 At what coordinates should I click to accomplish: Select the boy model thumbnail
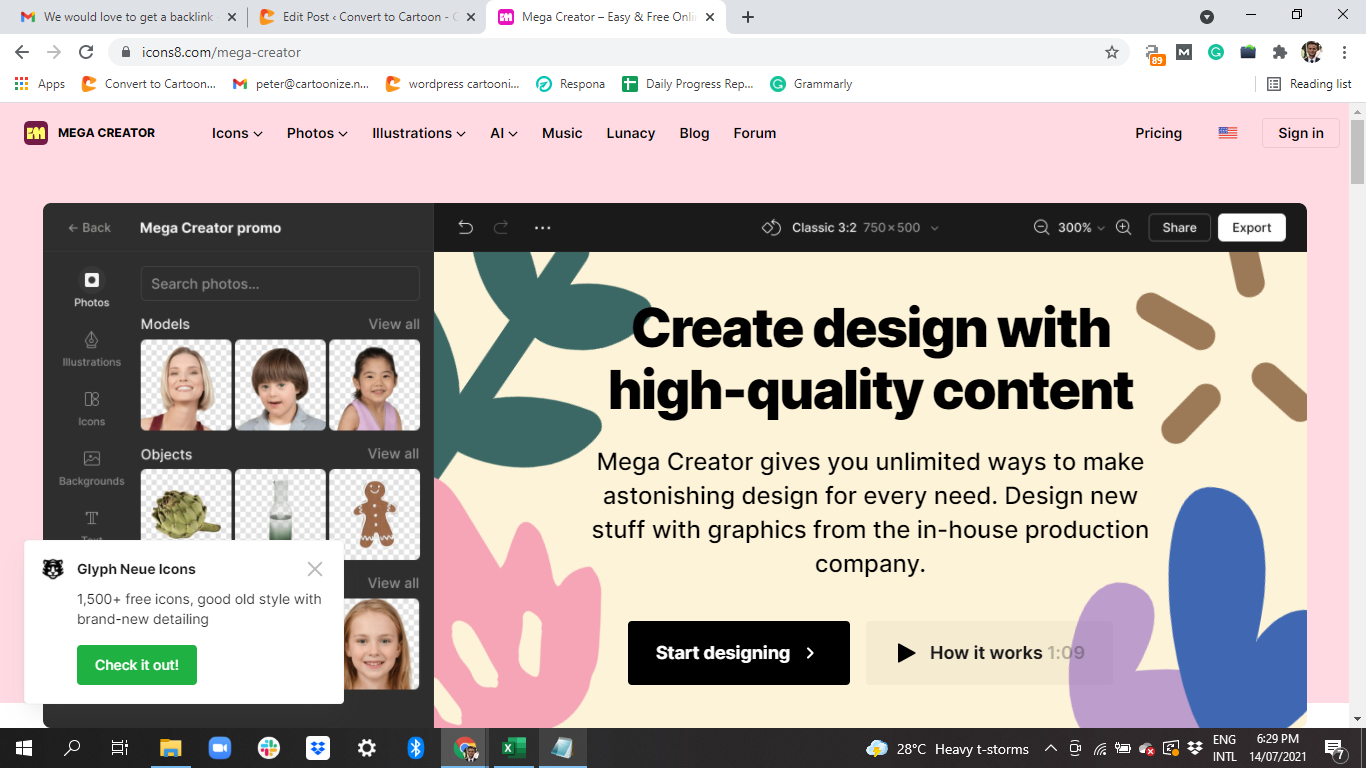pyautogui.click(x=280, y=385)
